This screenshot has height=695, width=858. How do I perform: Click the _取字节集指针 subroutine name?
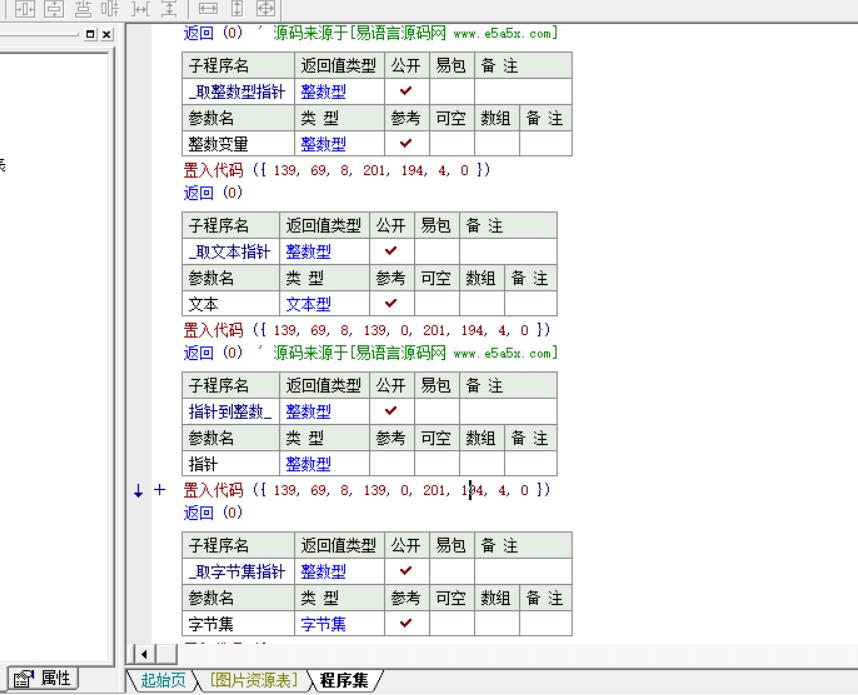point(238,572)
